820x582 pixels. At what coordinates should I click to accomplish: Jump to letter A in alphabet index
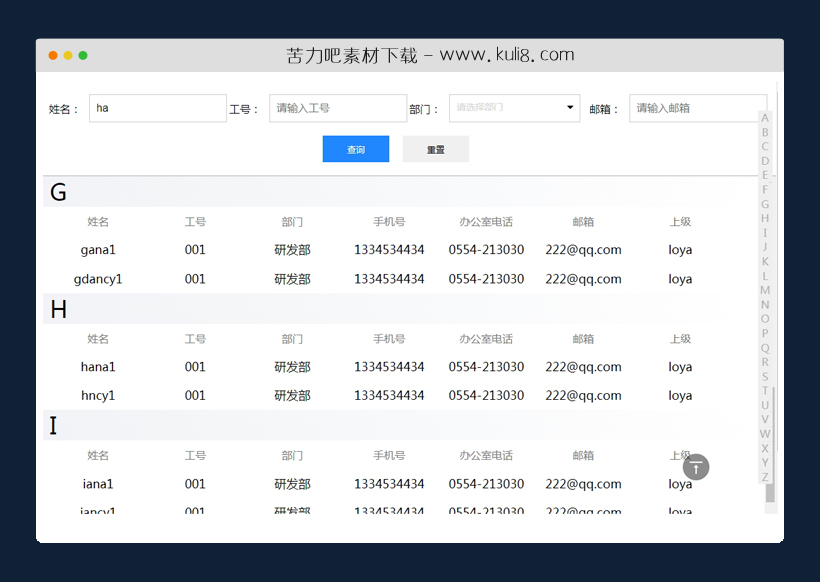coord(764,117)
